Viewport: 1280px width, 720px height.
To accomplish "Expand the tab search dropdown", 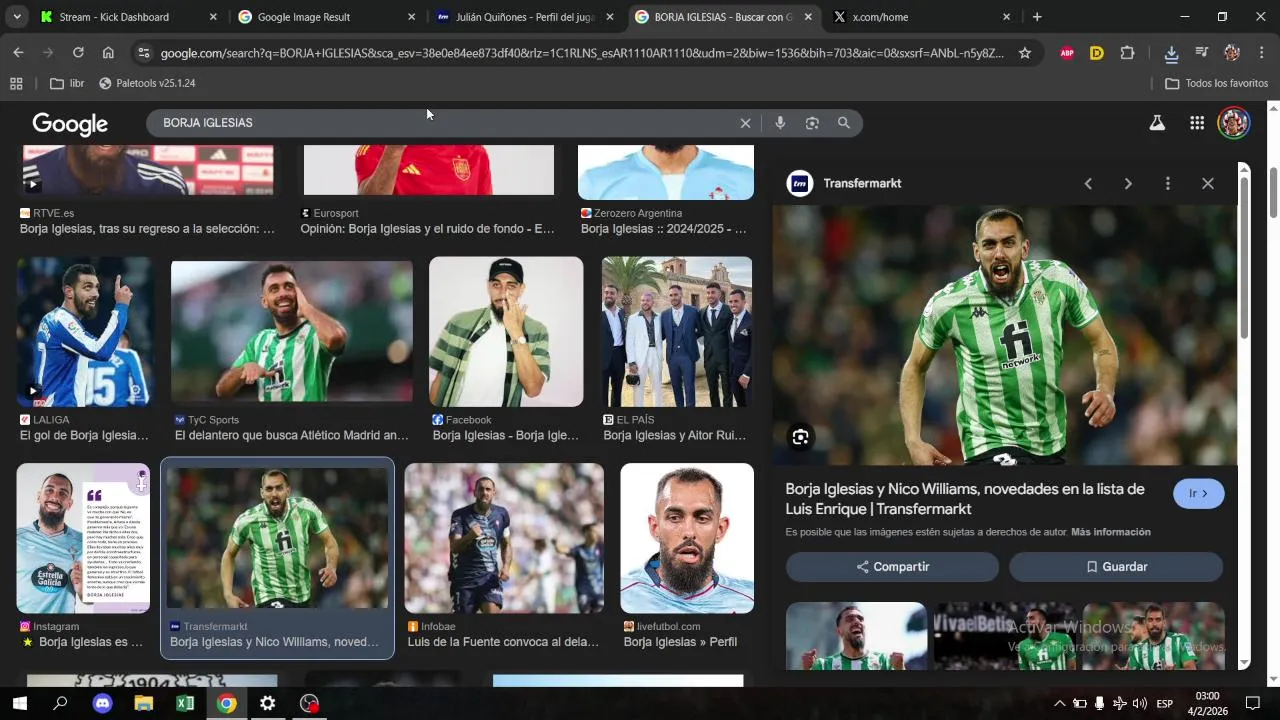I will 17,17.
